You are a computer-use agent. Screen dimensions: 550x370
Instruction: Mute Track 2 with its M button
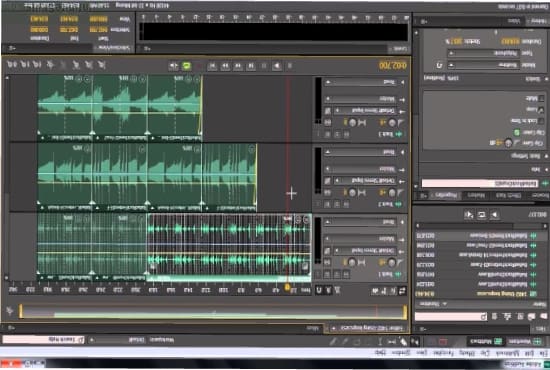(x=346, y=204)
